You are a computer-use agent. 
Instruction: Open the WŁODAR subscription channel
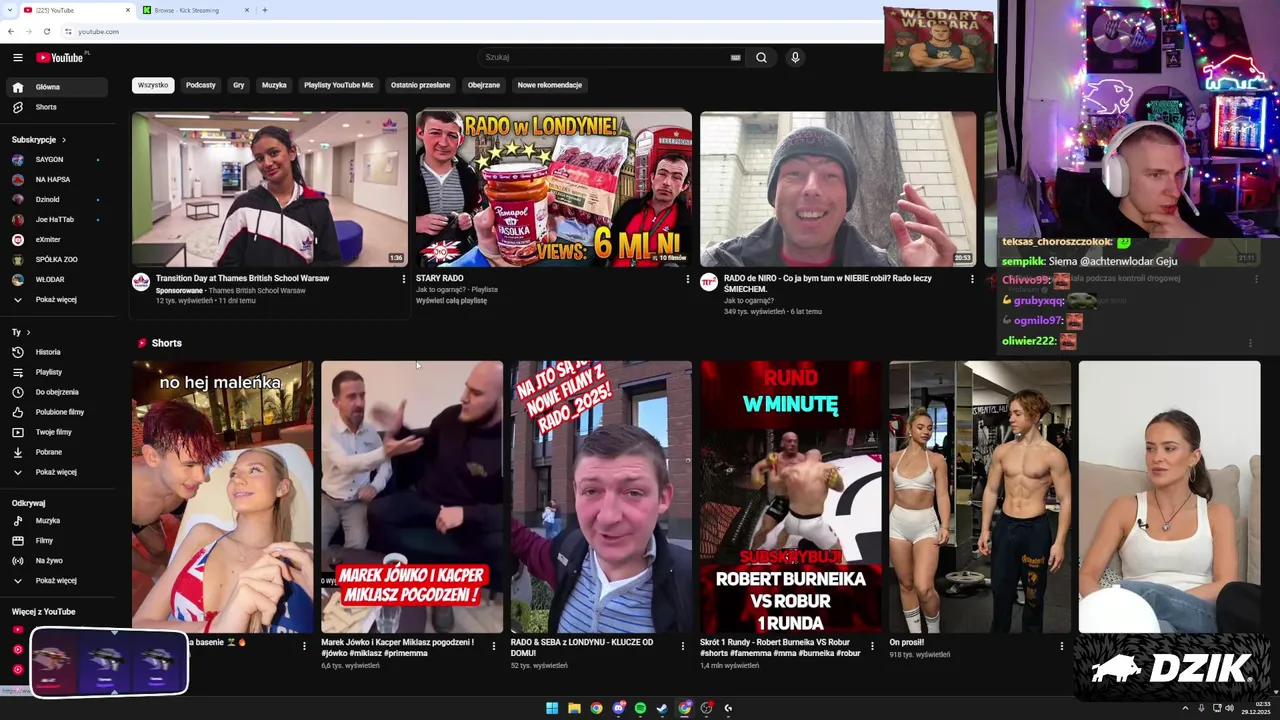(56, 280)
